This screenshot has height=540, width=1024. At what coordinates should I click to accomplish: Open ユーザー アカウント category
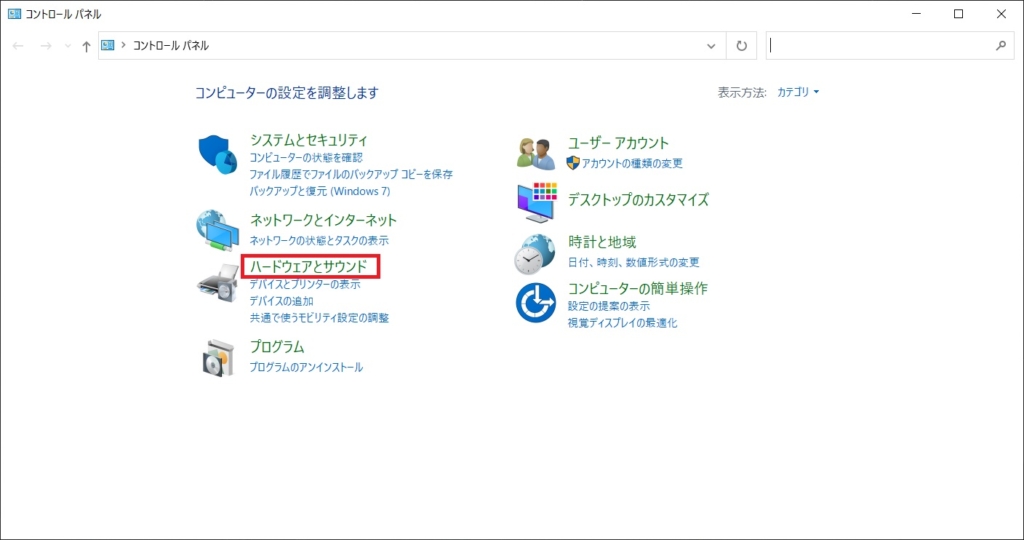pos(618,143)
